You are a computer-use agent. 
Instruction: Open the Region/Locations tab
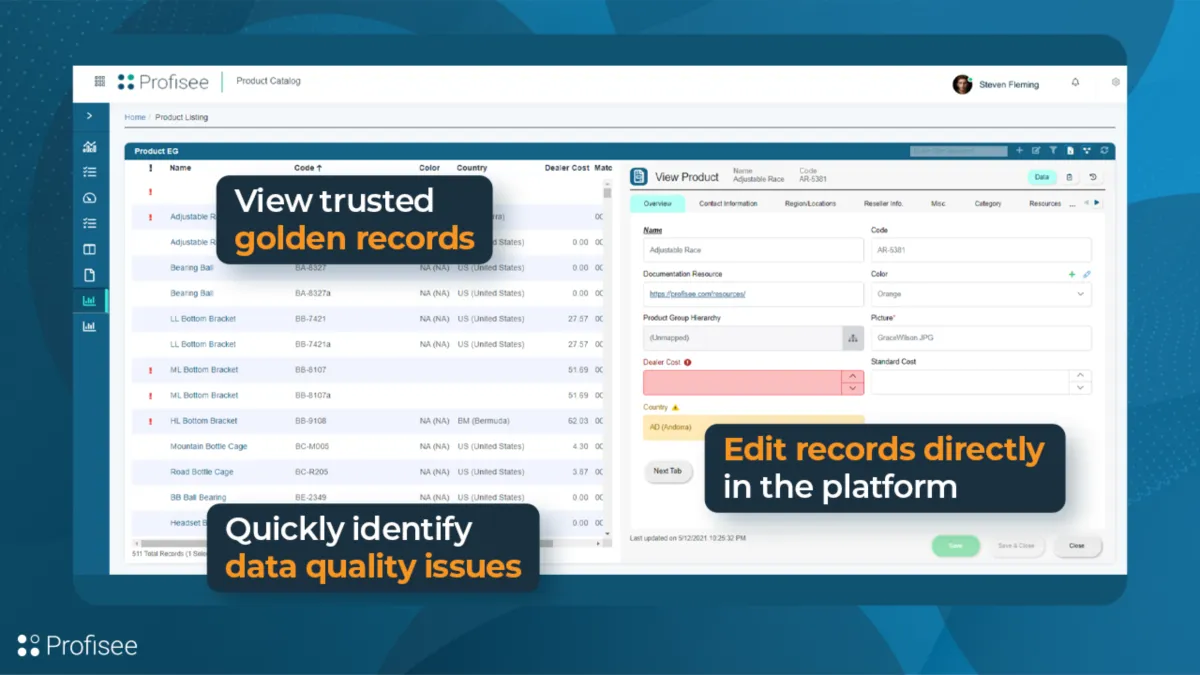pos(810,203)
